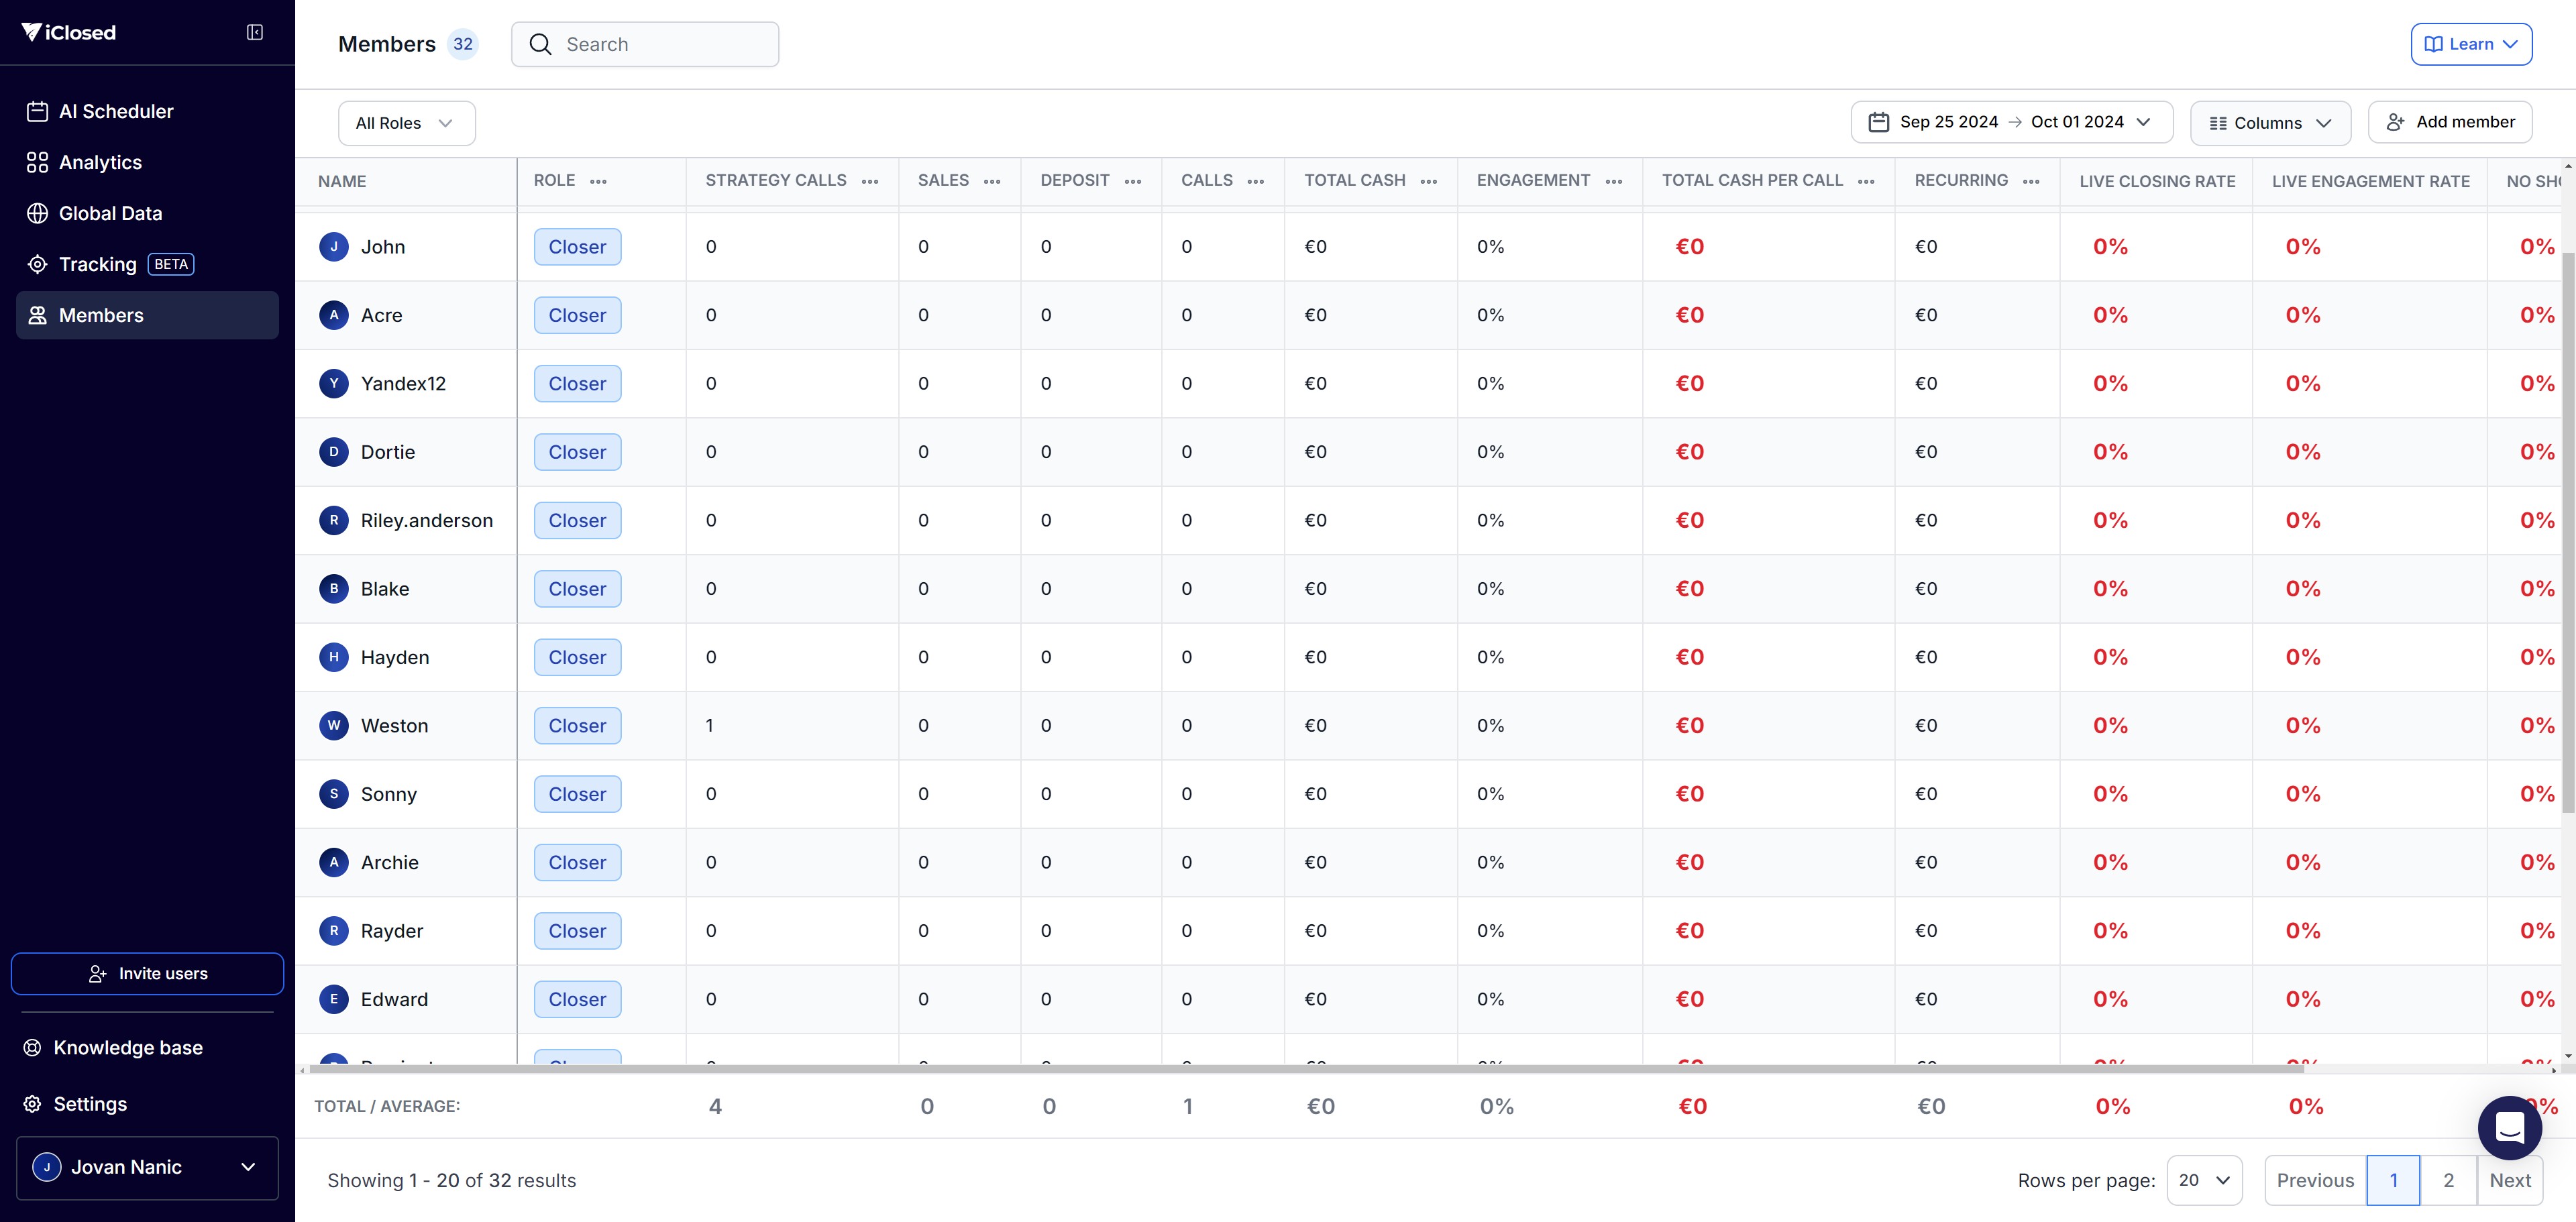Open the Engagement column options dots

pyautogui.click(x=1613, y=181)
